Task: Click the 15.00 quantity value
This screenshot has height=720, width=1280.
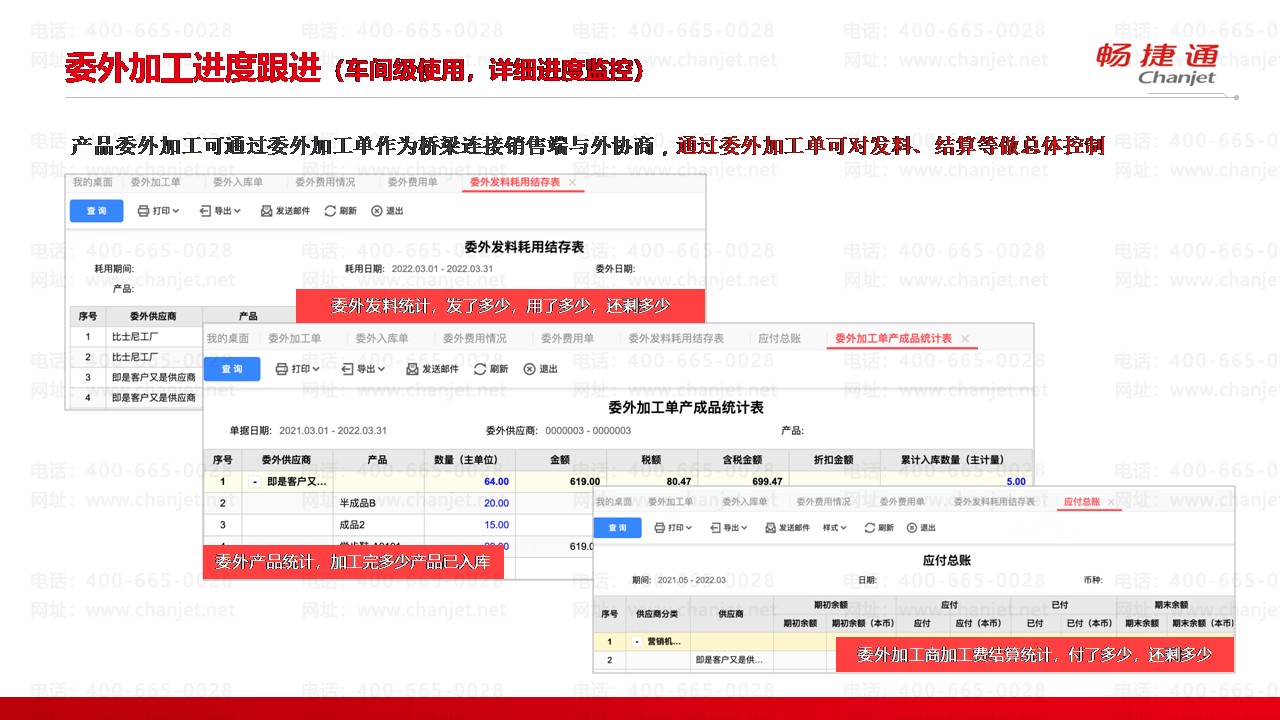Action: point(496,525)
